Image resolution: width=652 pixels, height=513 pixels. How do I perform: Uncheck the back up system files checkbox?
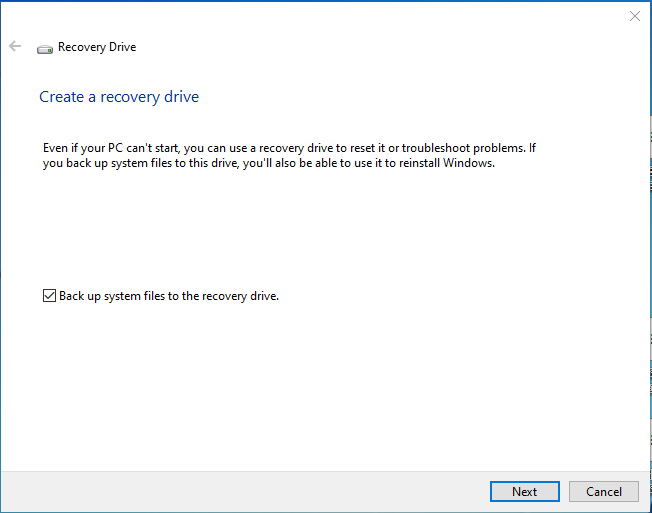[x=49, y=296]
